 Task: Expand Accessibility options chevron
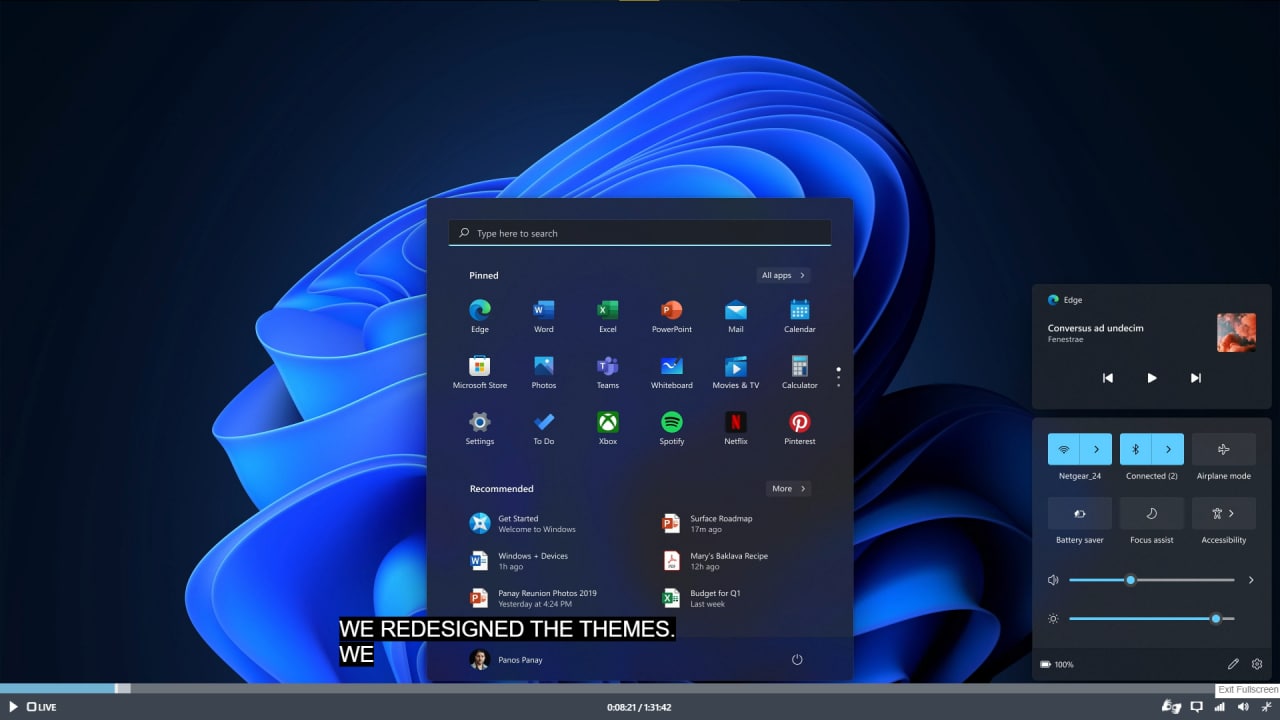[1231, 513]
